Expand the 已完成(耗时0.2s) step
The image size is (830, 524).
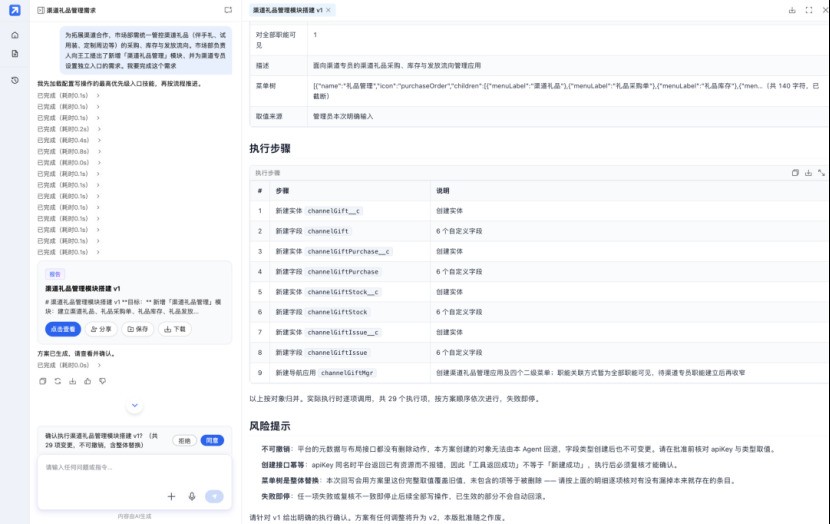coord(69,129)
